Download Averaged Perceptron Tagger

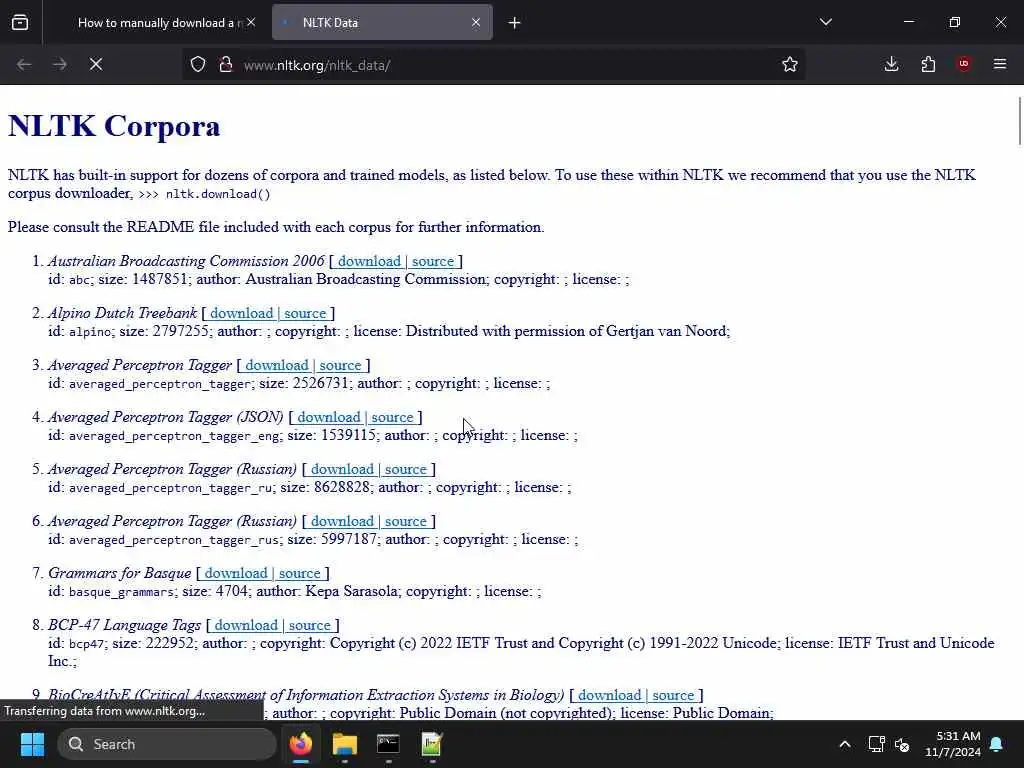276,365
